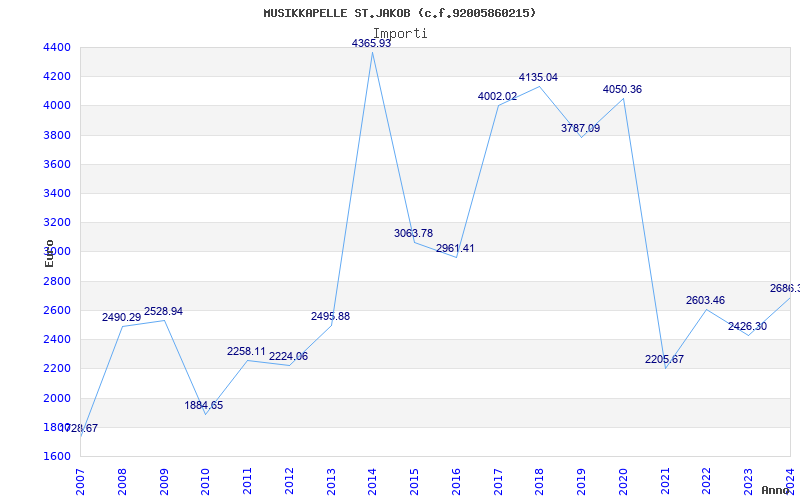The width and height of the screenshot is (800, 500).
Task: Click the x-axis year 2019
Action: pyautogui.click(x=582, y=482)
